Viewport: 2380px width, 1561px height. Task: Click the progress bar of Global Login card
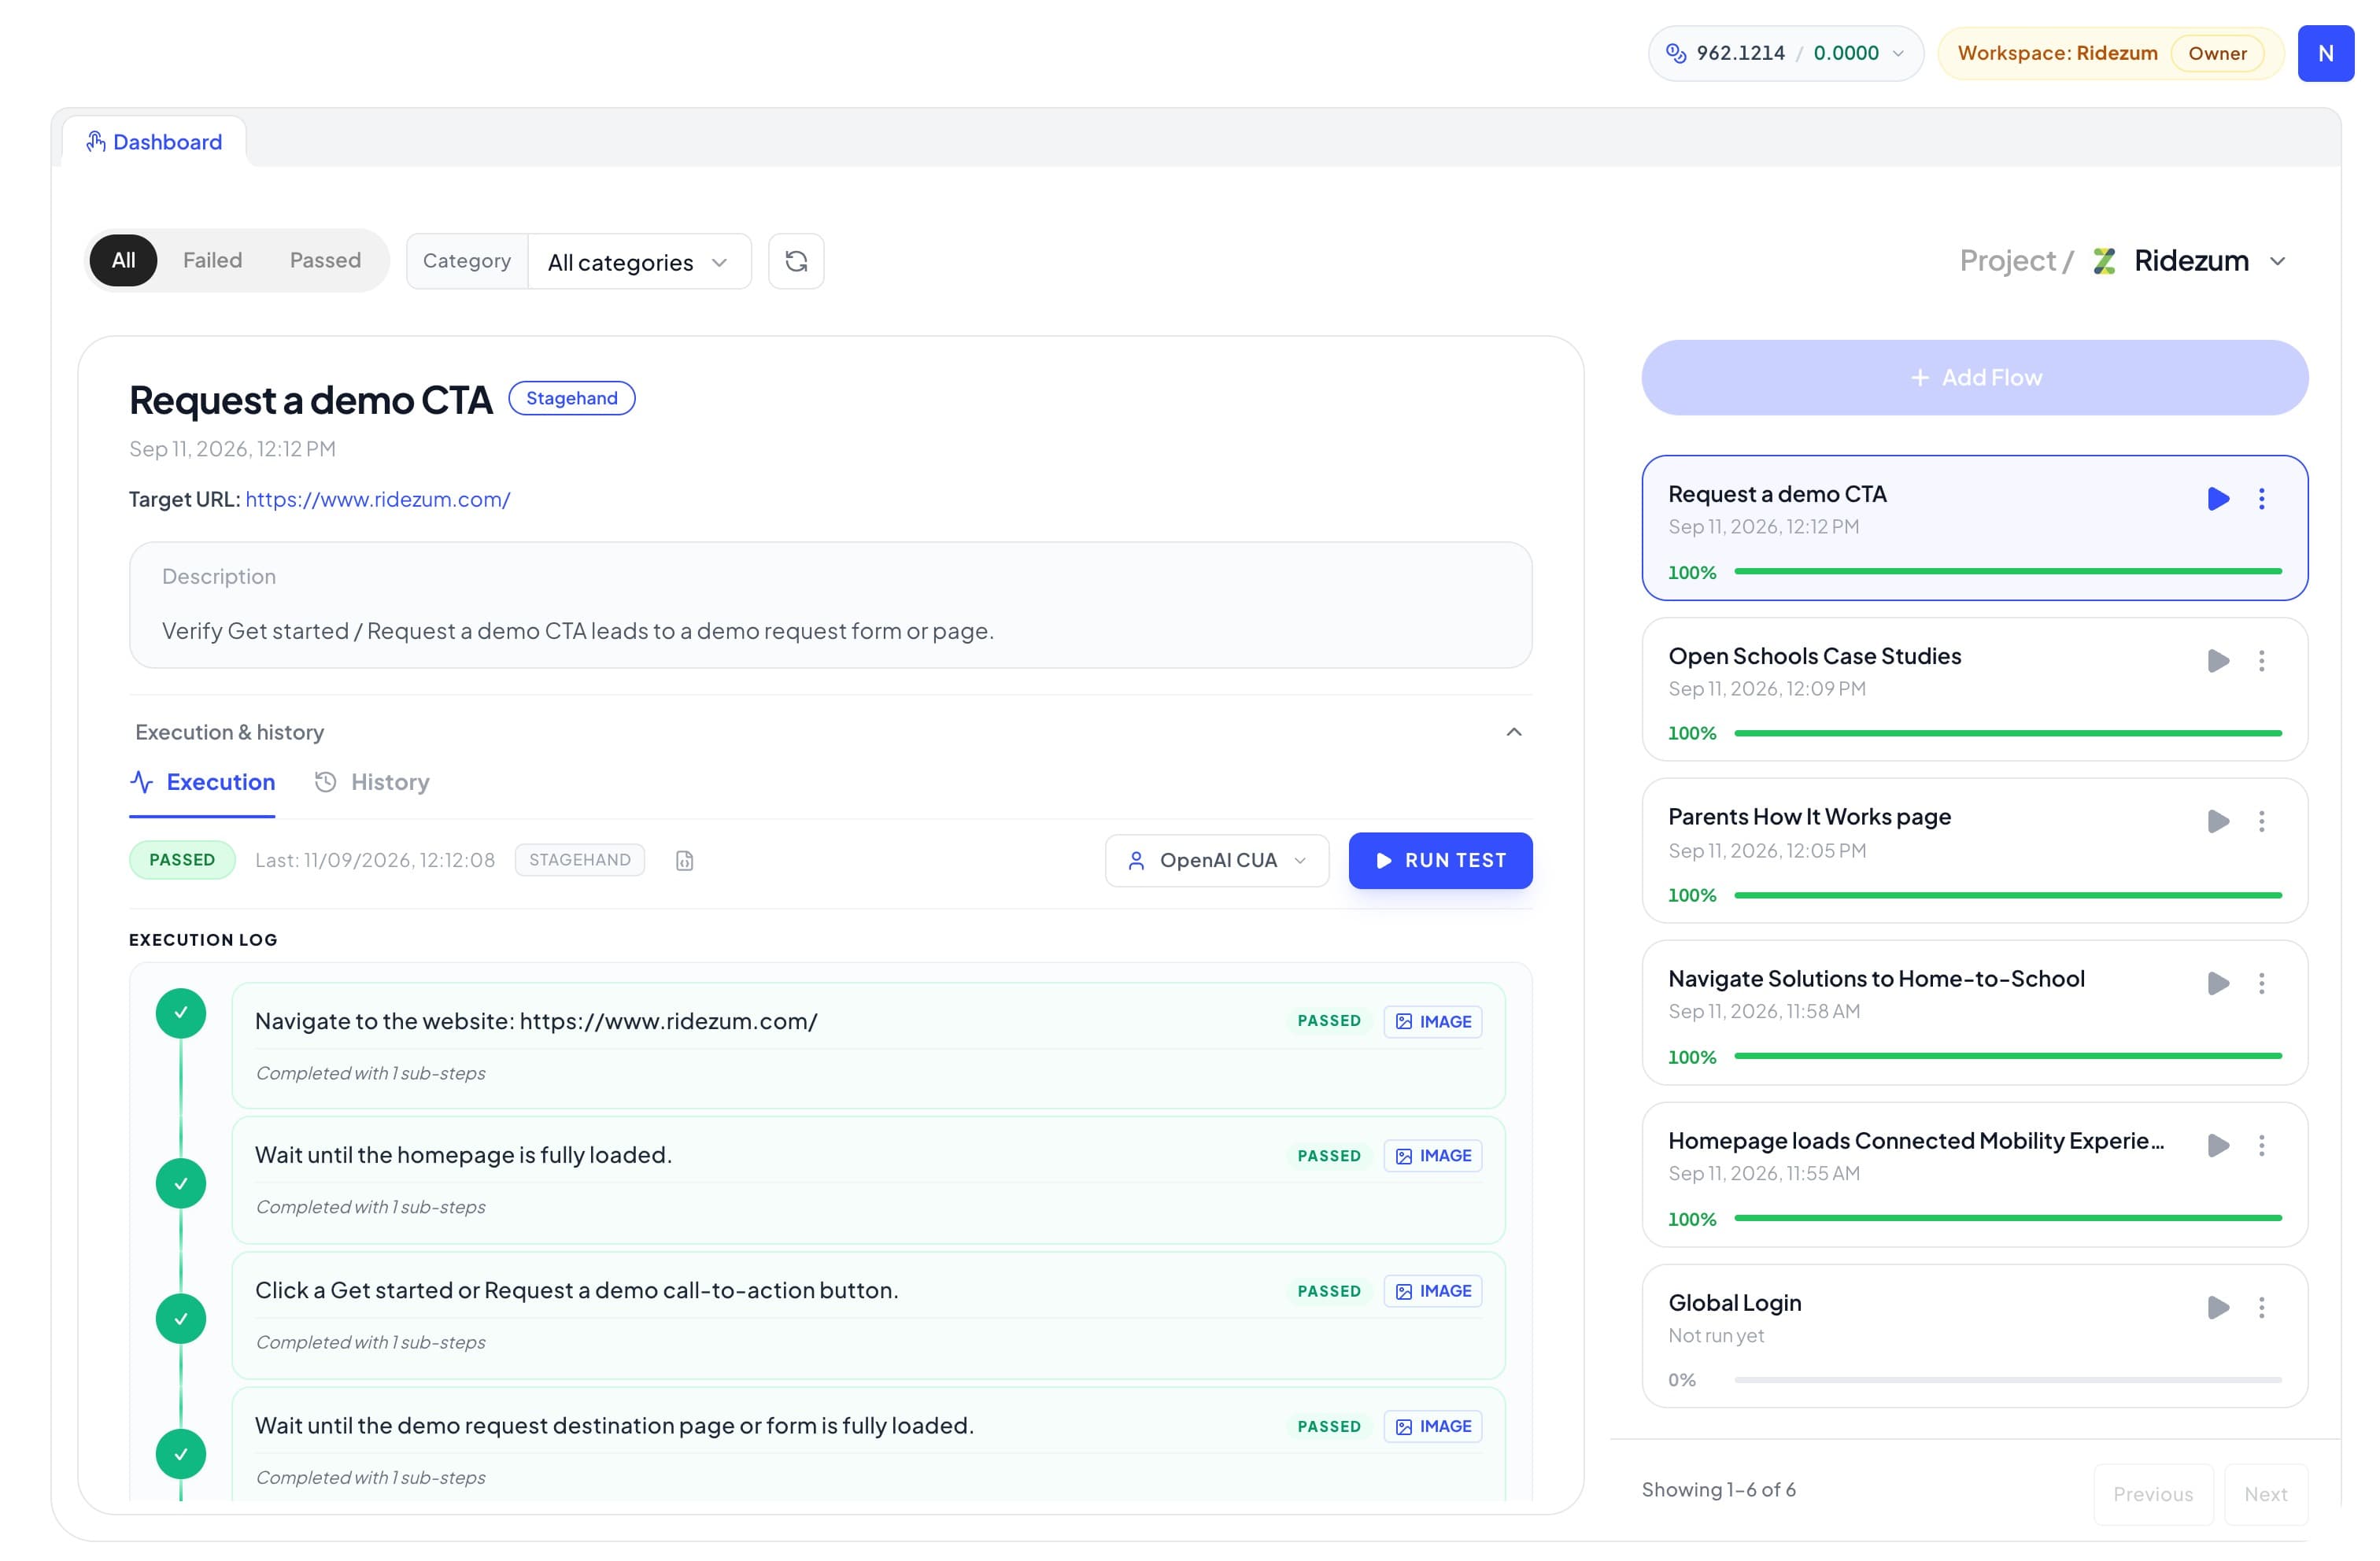coord(2007,1379)
